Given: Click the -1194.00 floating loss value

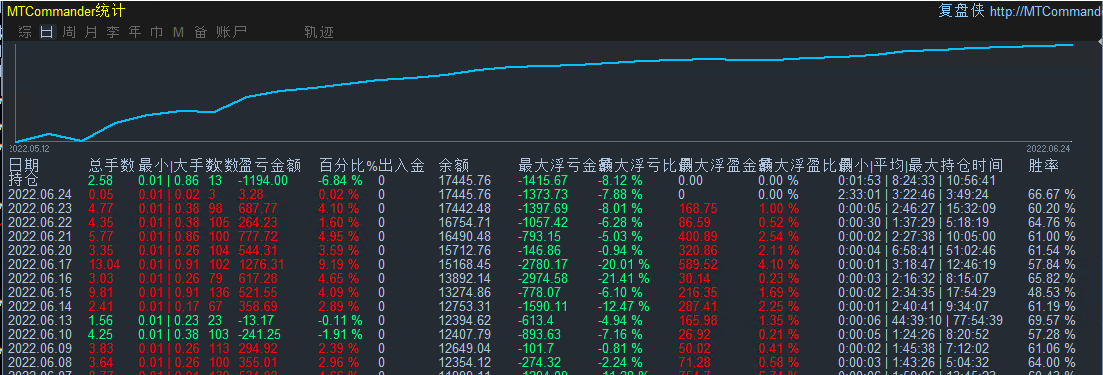Looking at the screenshot, I should [x=263, y=180].
